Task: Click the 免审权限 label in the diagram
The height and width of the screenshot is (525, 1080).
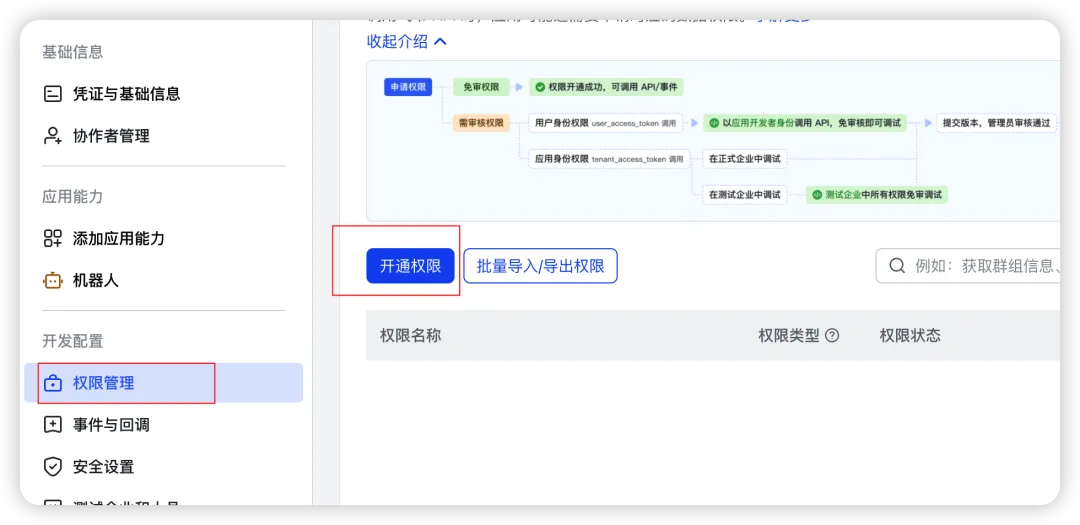Action: point(481,87)
